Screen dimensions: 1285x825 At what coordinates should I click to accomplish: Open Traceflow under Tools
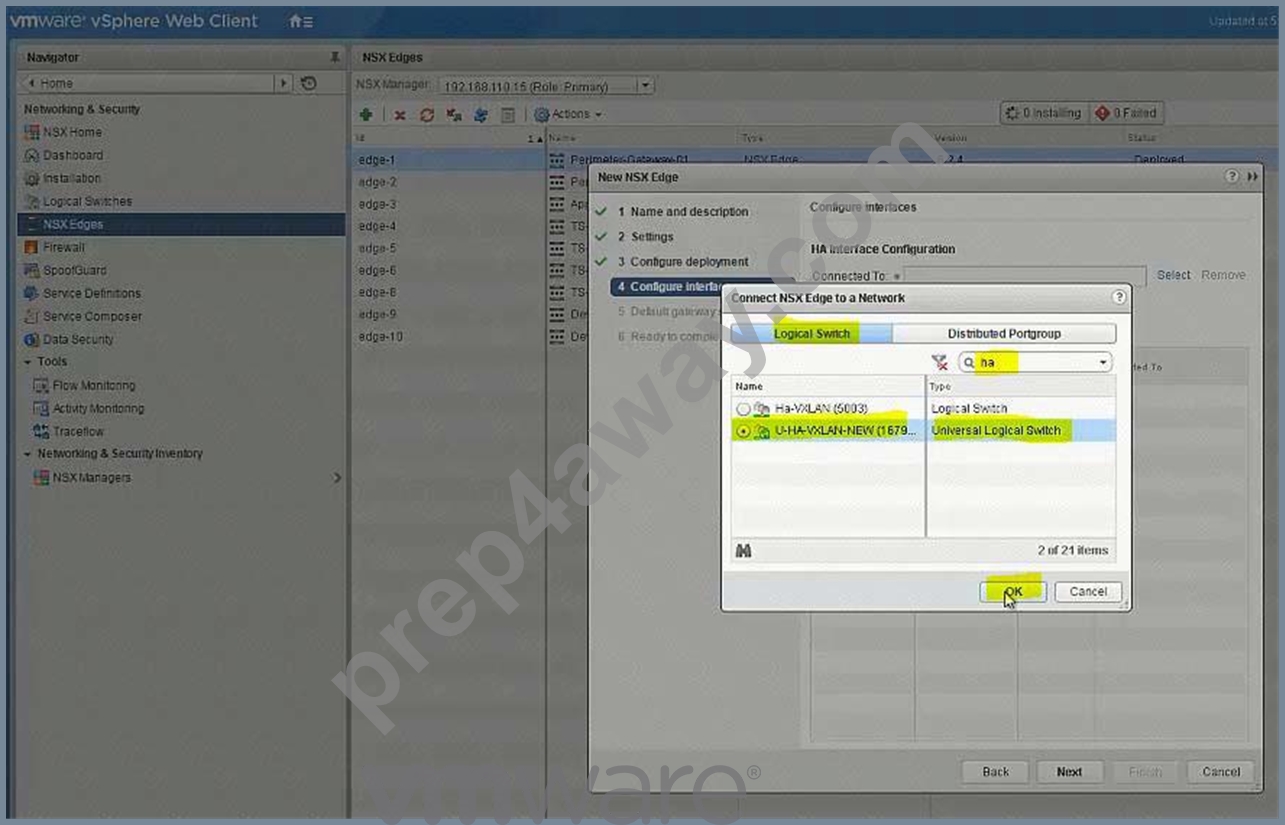pos(78,431)
